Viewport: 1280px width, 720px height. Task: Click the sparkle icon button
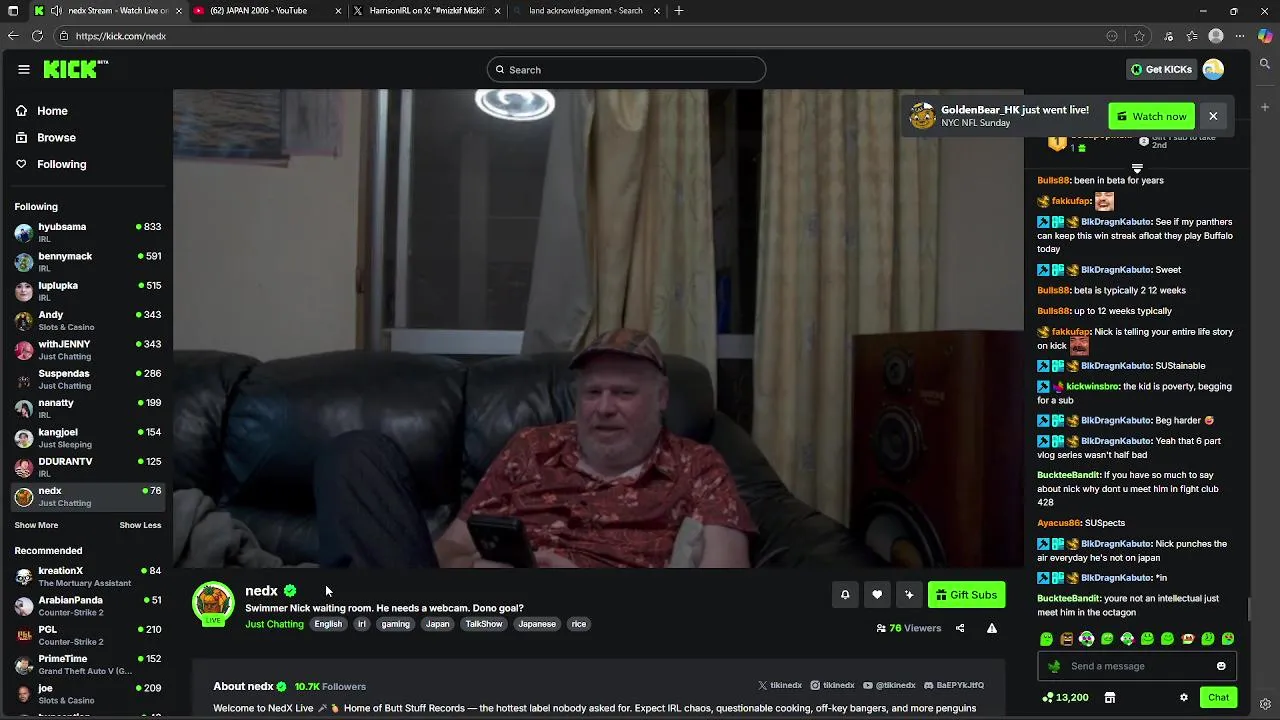[909, 595]
